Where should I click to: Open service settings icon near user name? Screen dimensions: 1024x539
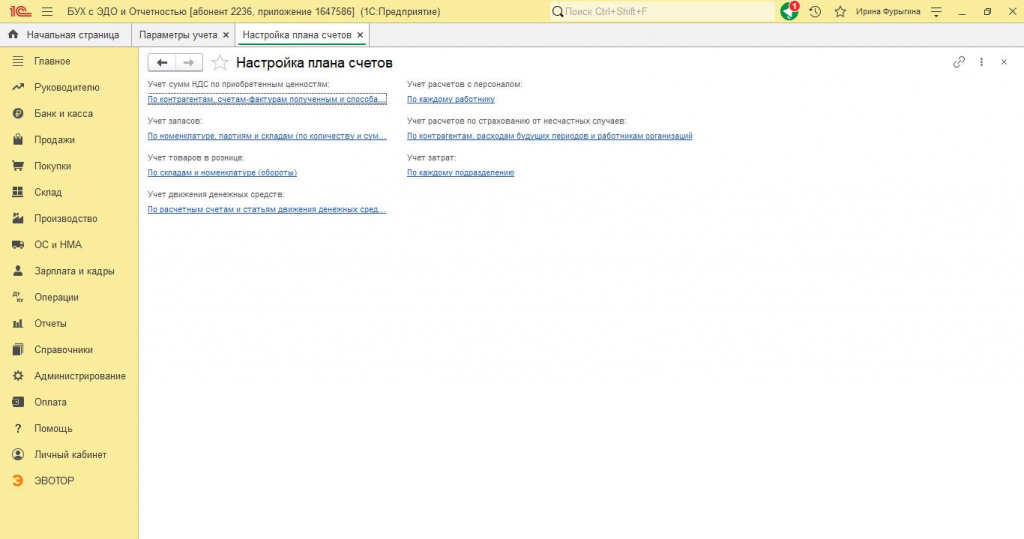[936, 12]
